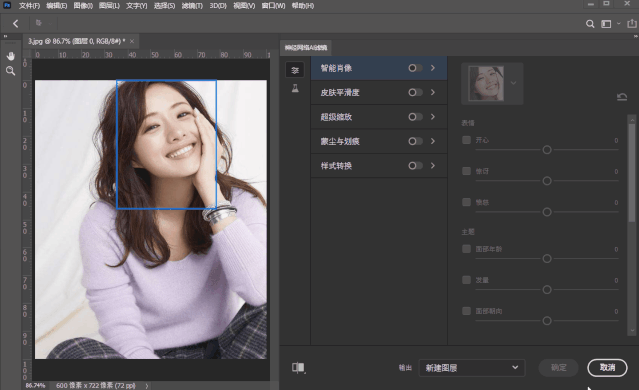
Task: Click the 确定 button
Action: coord(559,368)
